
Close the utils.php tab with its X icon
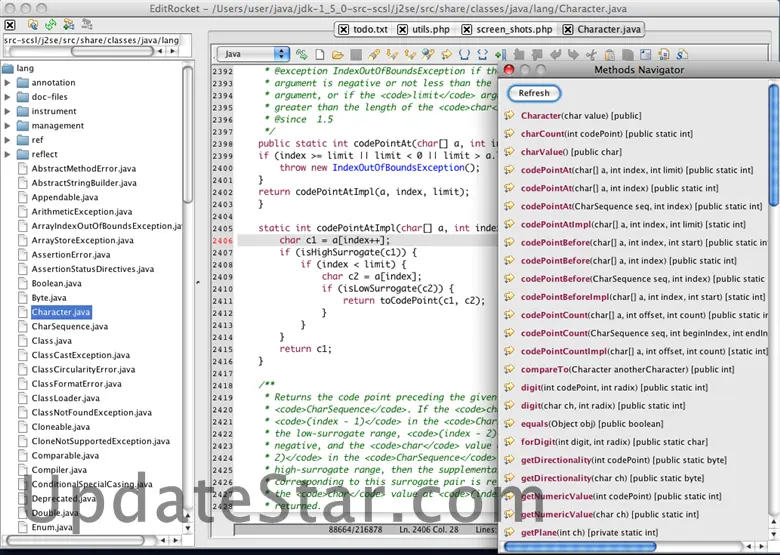[402, 30]
